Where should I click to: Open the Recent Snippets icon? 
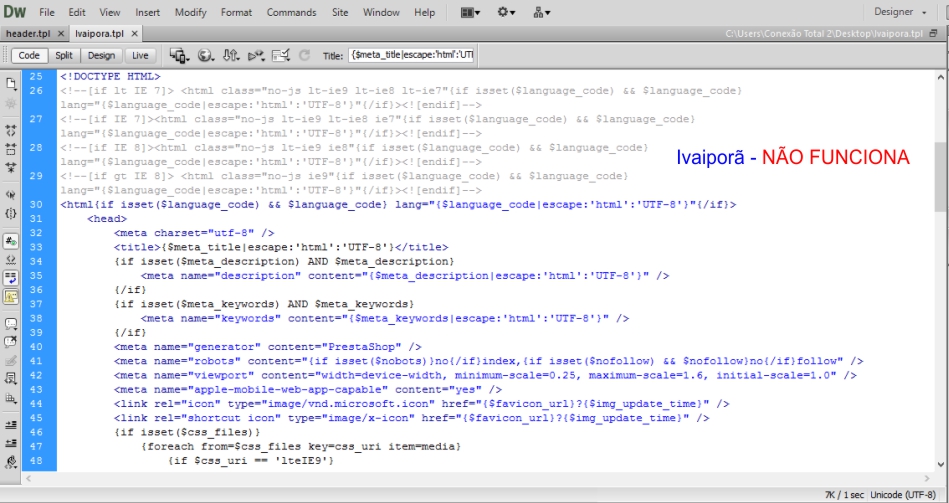pos(10,379)
